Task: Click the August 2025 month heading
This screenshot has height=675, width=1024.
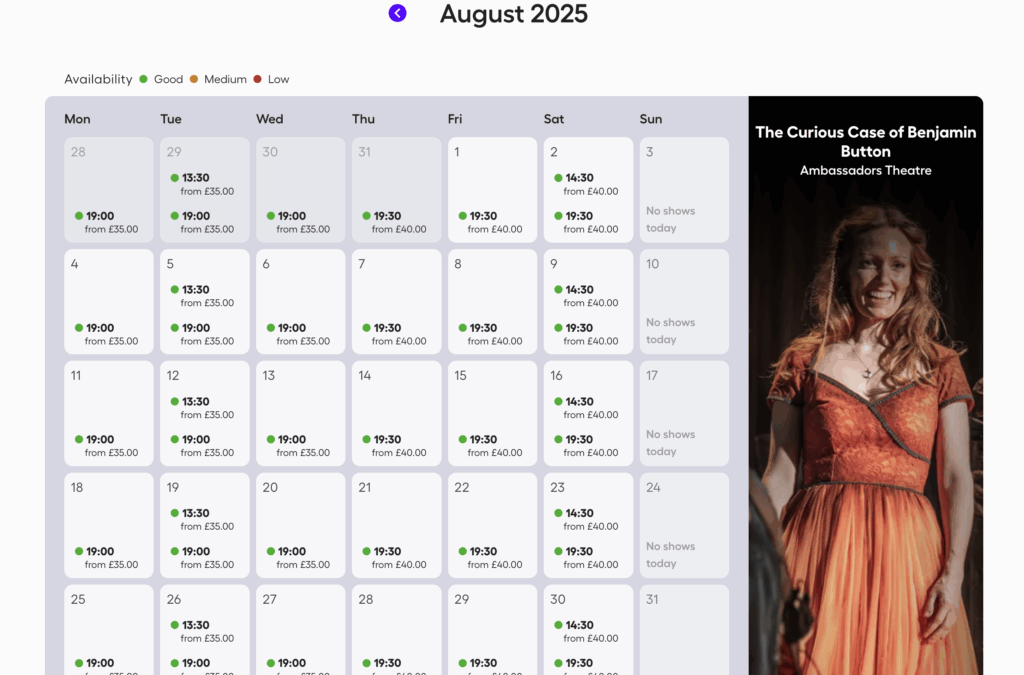Action: tap(513, 14)
